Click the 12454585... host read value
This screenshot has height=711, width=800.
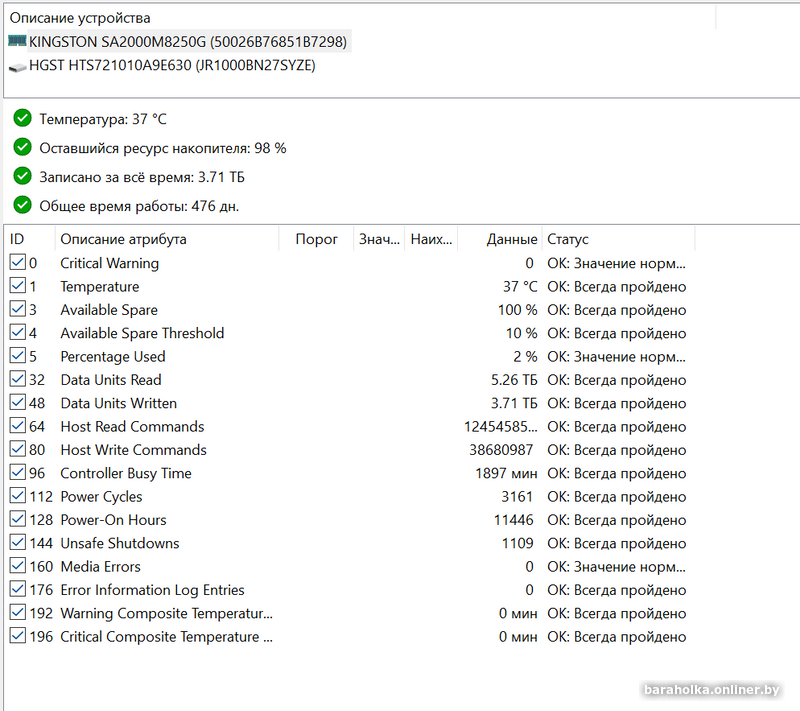point(501,426)
